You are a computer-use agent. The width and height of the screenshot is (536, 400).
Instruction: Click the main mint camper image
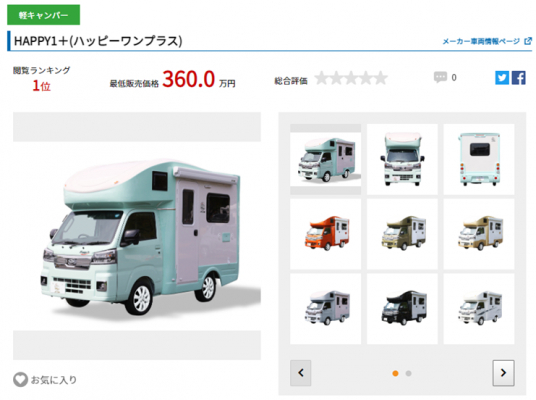click(x=137, y=236)
